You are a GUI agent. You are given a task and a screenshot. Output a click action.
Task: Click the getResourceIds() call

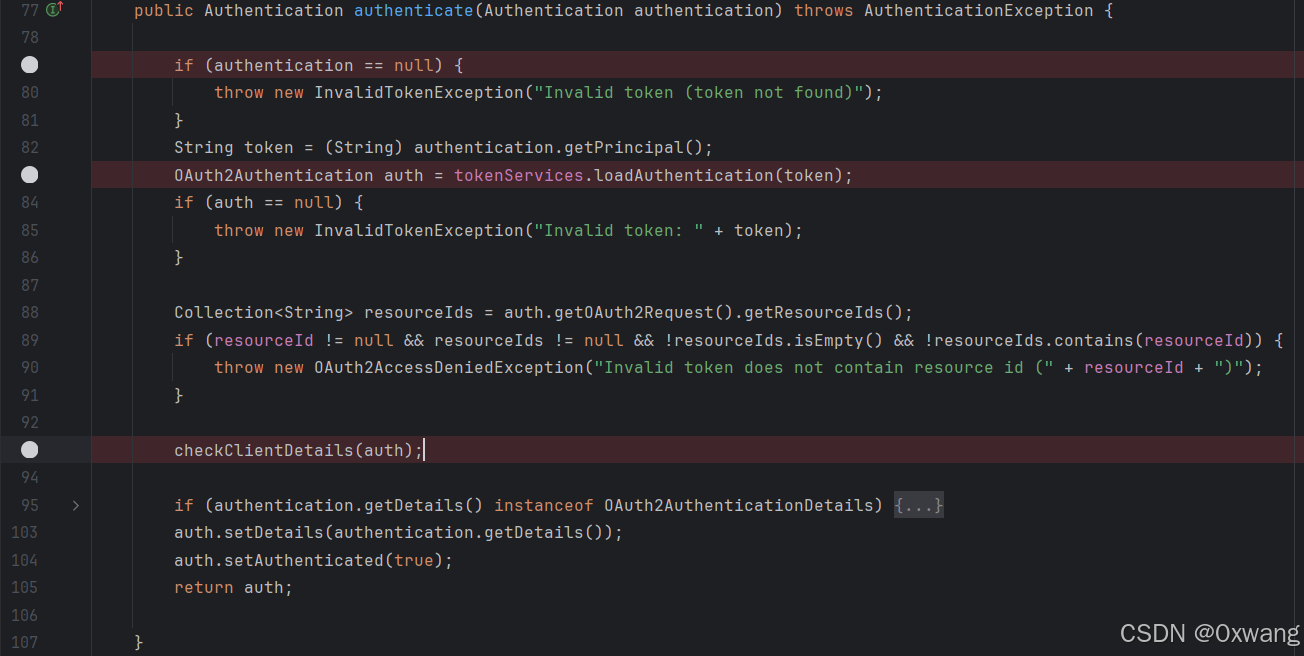click(824, 312)
